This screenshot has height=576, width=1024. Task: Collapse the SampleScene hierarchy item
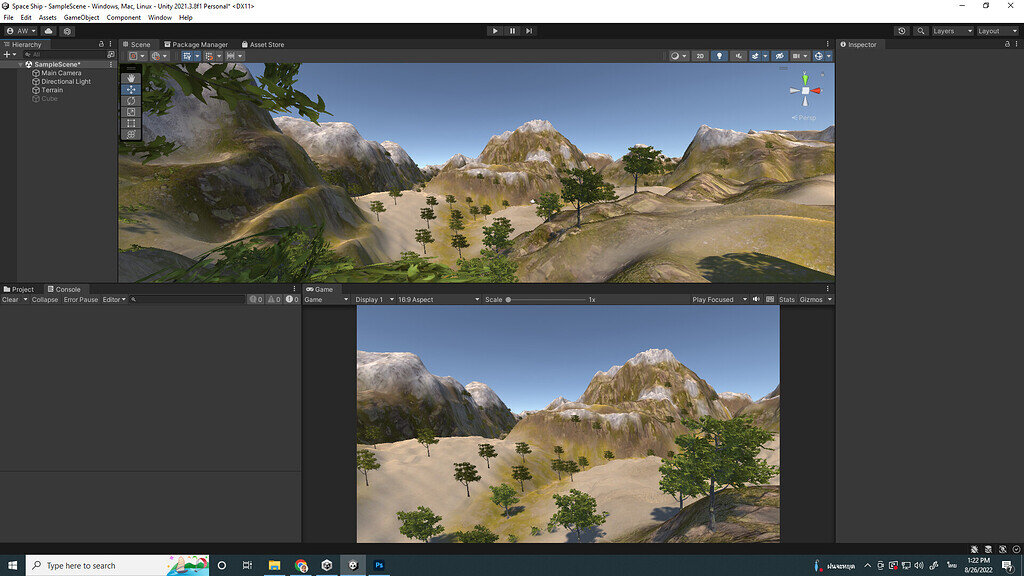tap(20, 63)
